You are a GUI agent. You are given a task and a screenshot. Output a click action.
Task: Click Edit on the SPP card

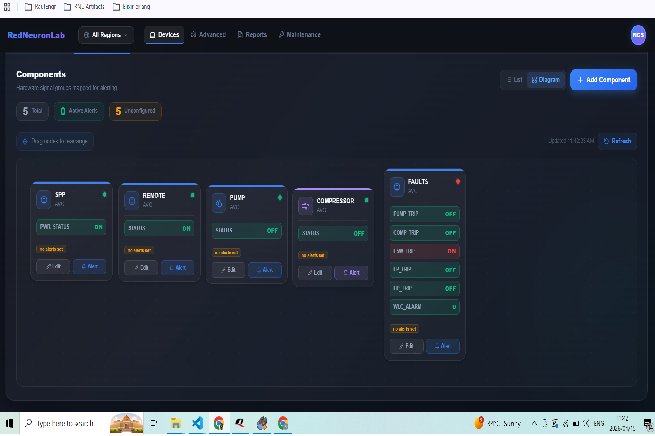[x=53, y=266]
